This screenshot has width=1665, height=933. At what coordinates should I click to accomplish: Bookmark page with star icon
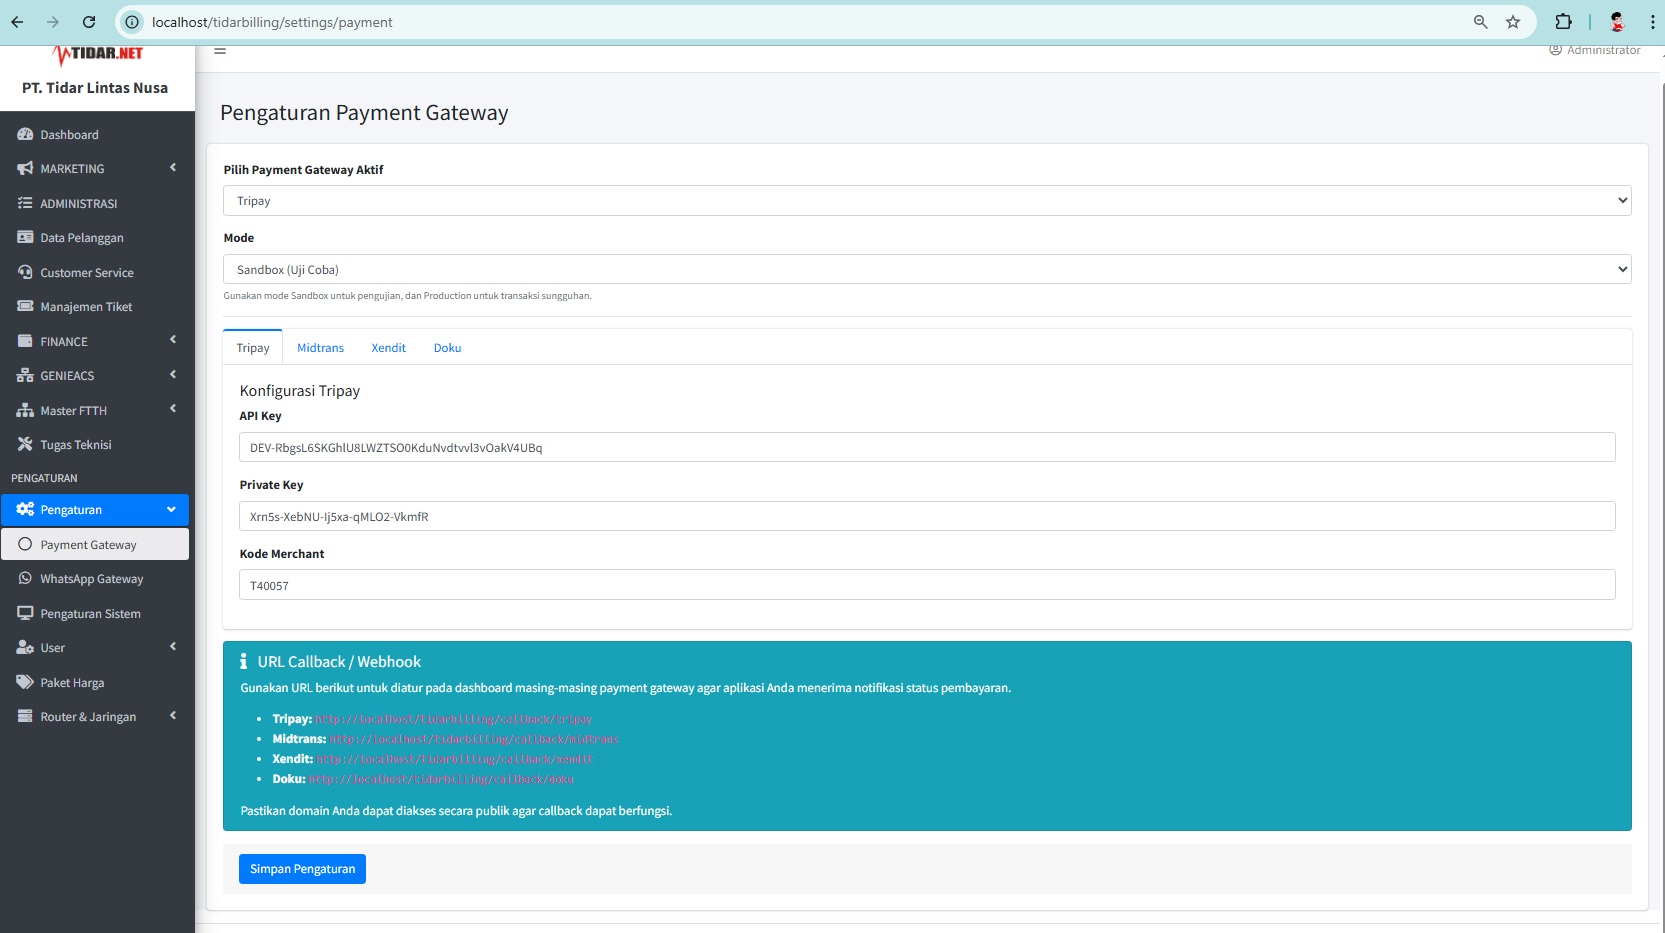[x=1513, y=22]
